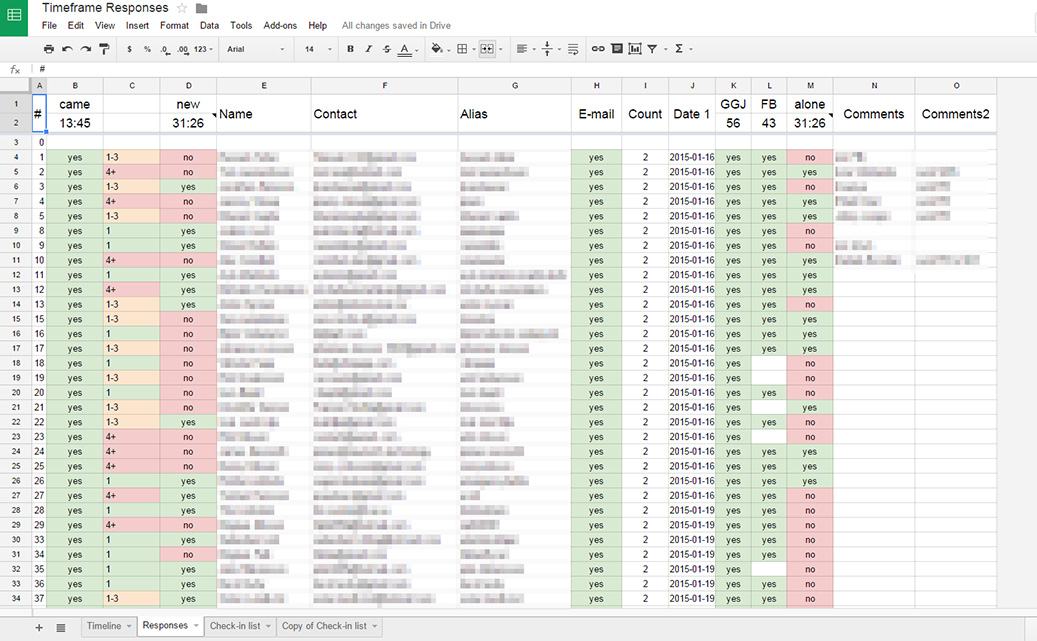Show the all sheets list button
This screenshot has width=1037, height=641.
pos(61,627)
